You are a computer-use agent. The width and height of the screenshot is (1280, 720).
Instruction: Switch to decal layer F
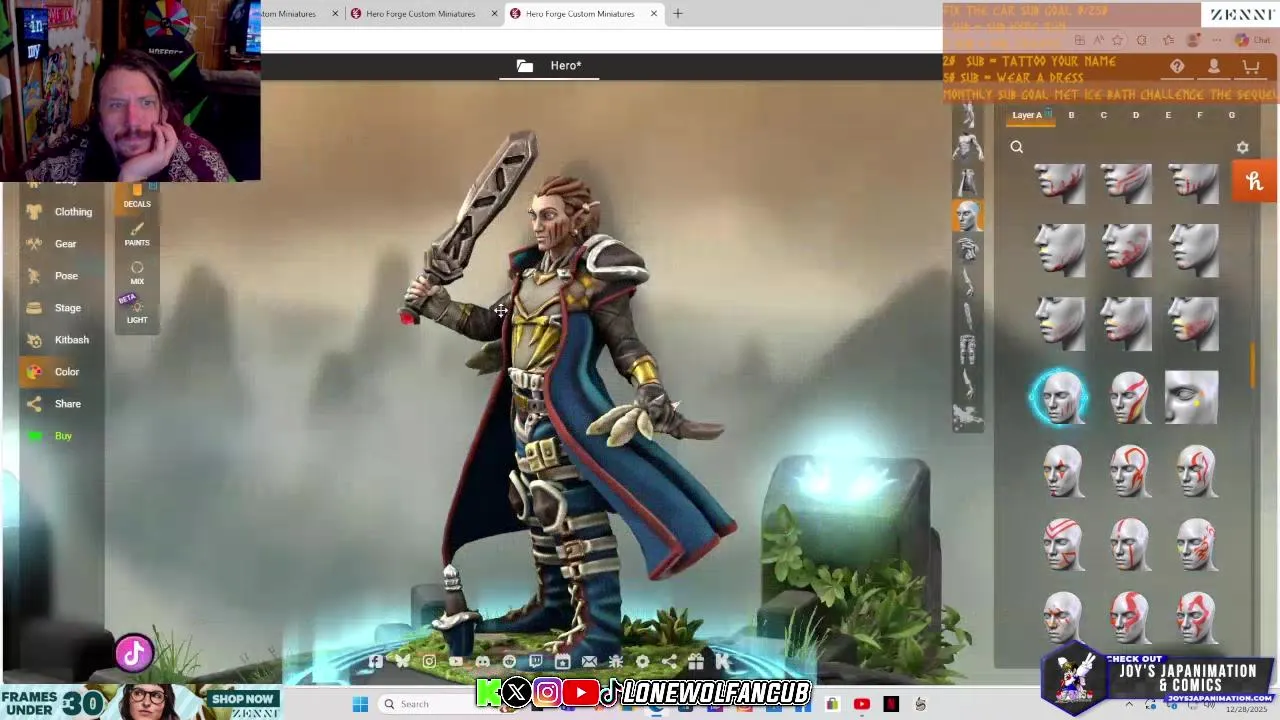(1199, 115)
